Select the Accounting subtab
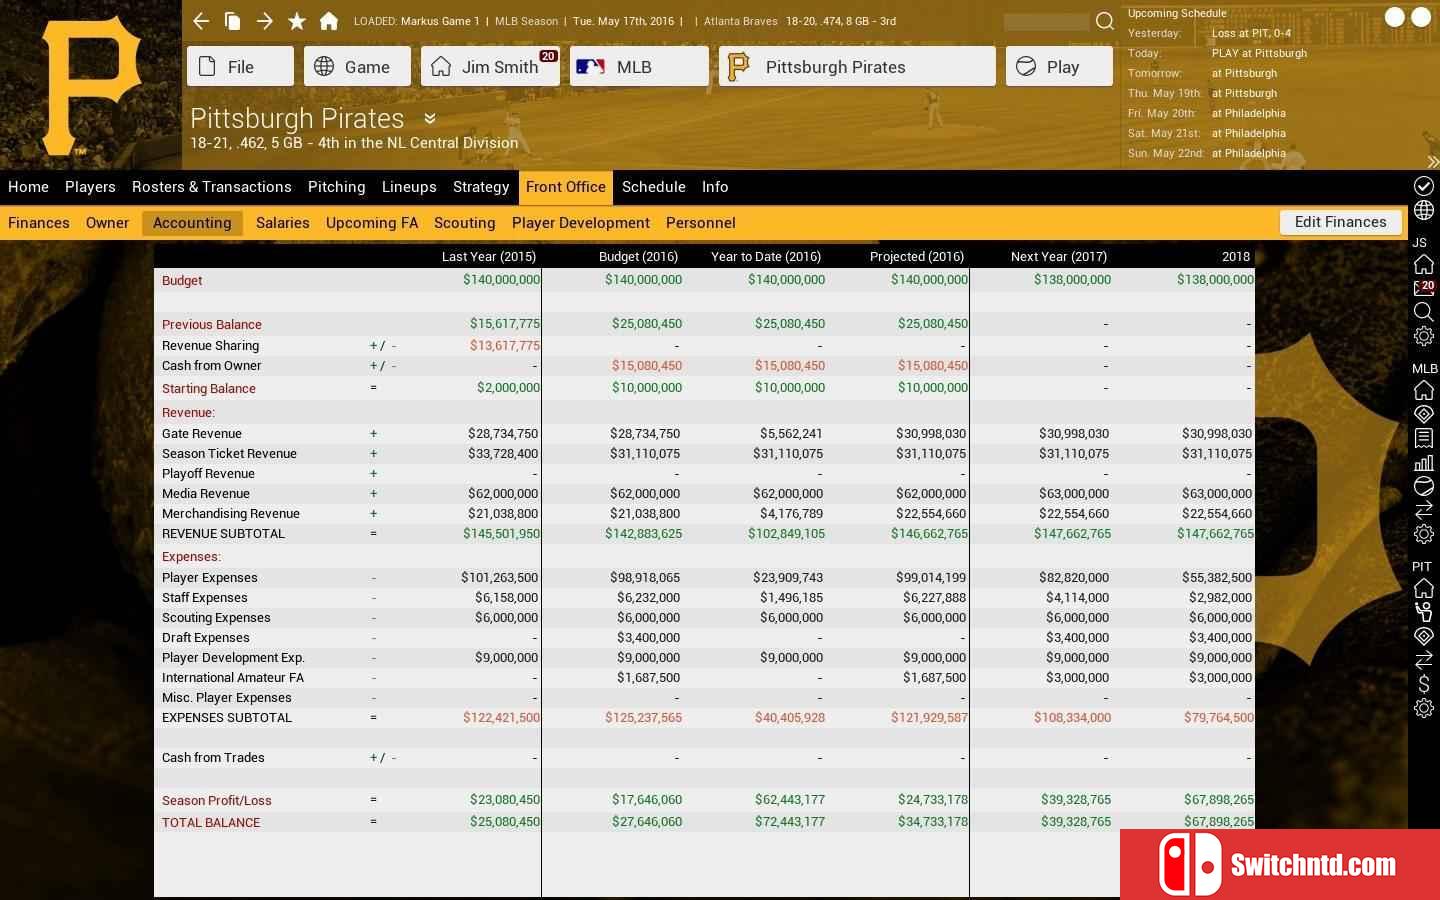The height and width of the screenshot is (900, 1440). (192, 223)
